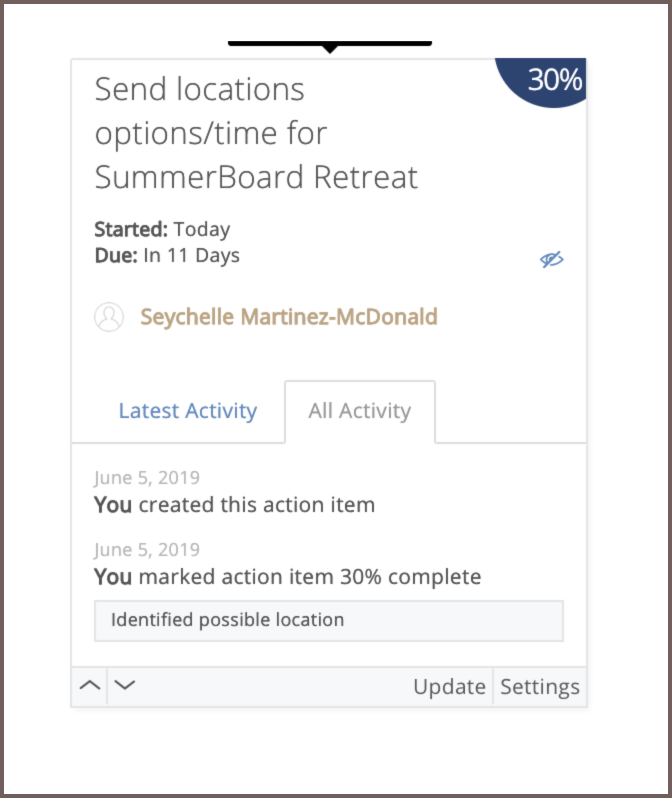
Task: Click the Update button
Action: point(450,687)
